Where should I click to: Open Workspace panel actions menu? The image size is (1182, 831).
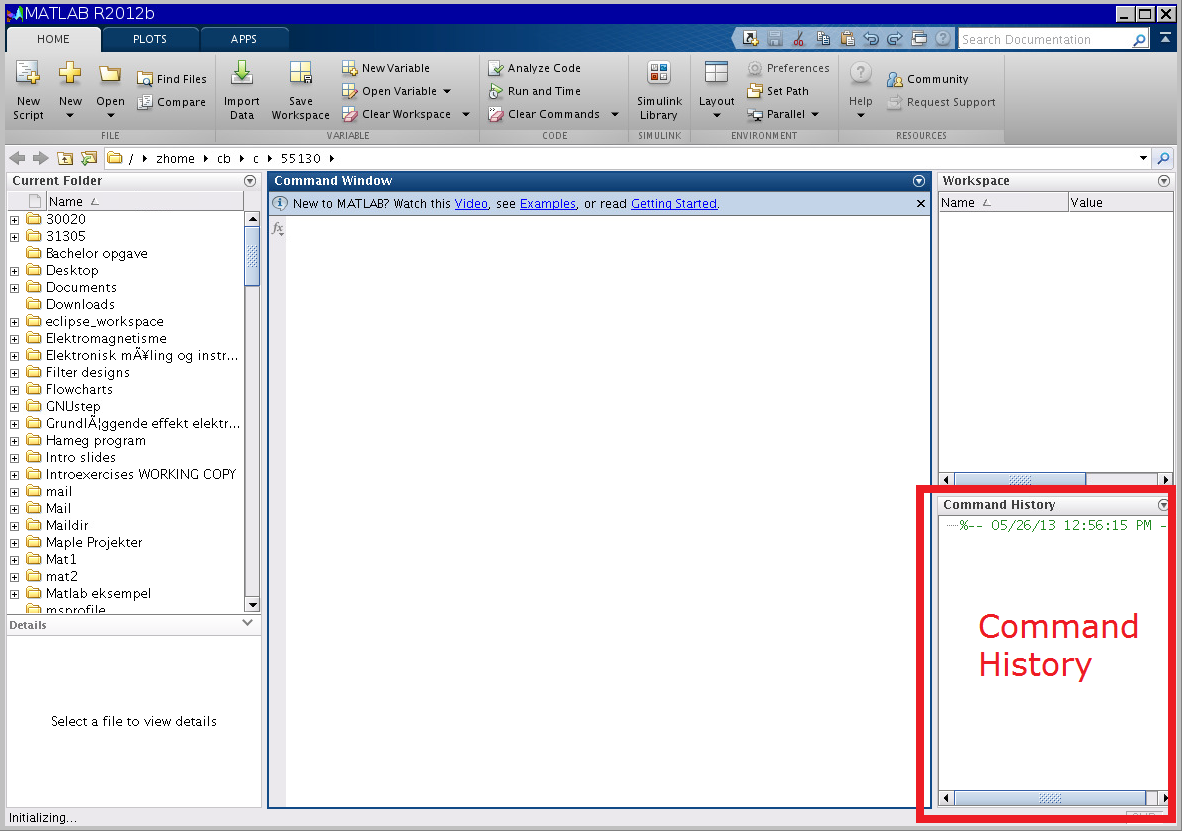(x=1164, y=181)
